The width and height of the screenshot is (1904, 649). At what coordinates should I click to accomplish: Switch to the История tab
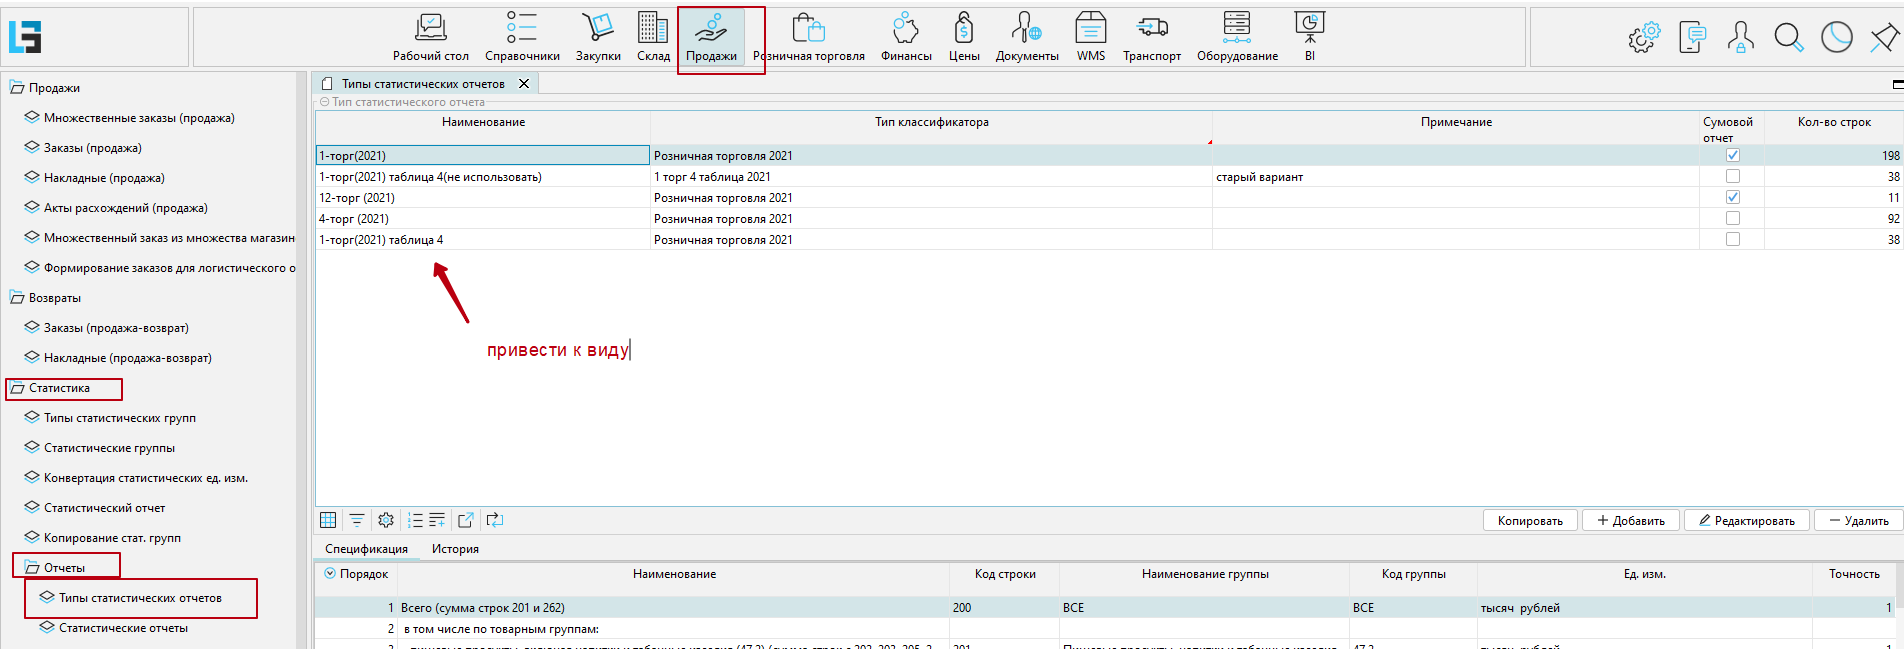[455, 549]
